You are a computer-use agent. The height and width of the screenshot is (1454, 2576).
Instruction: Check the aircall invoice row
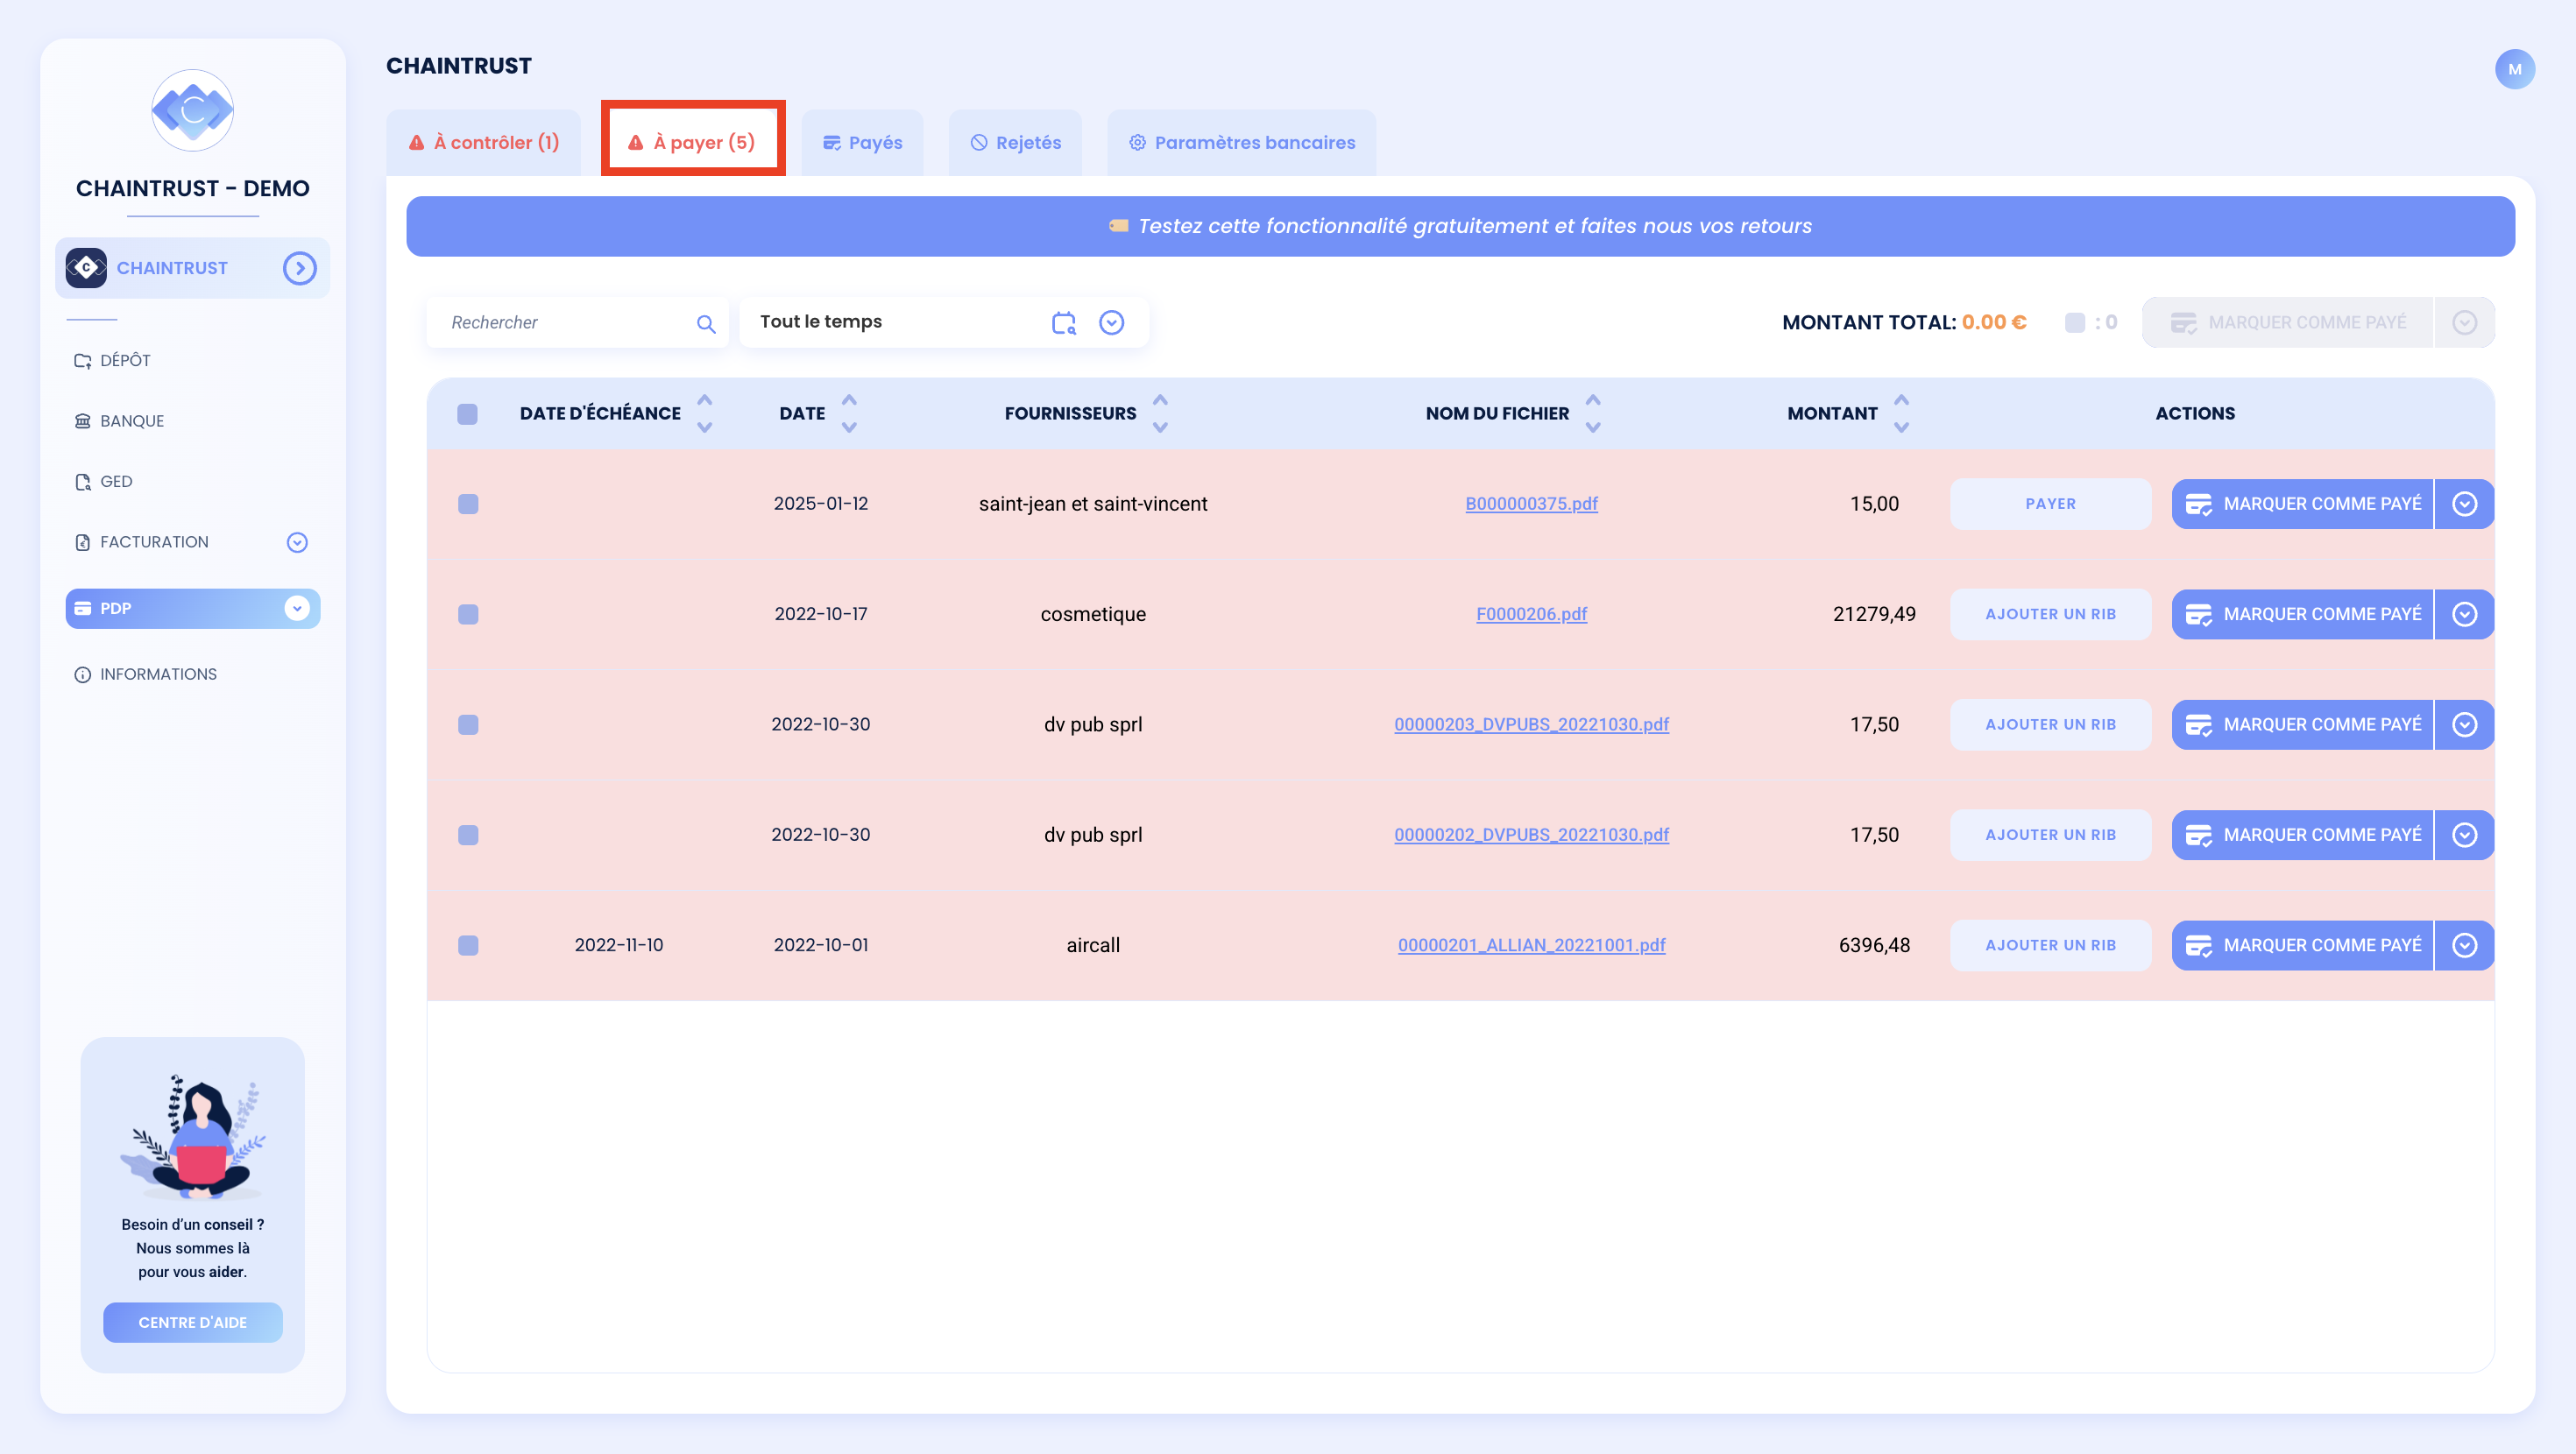pyautogui.click(x=468, y=945)
